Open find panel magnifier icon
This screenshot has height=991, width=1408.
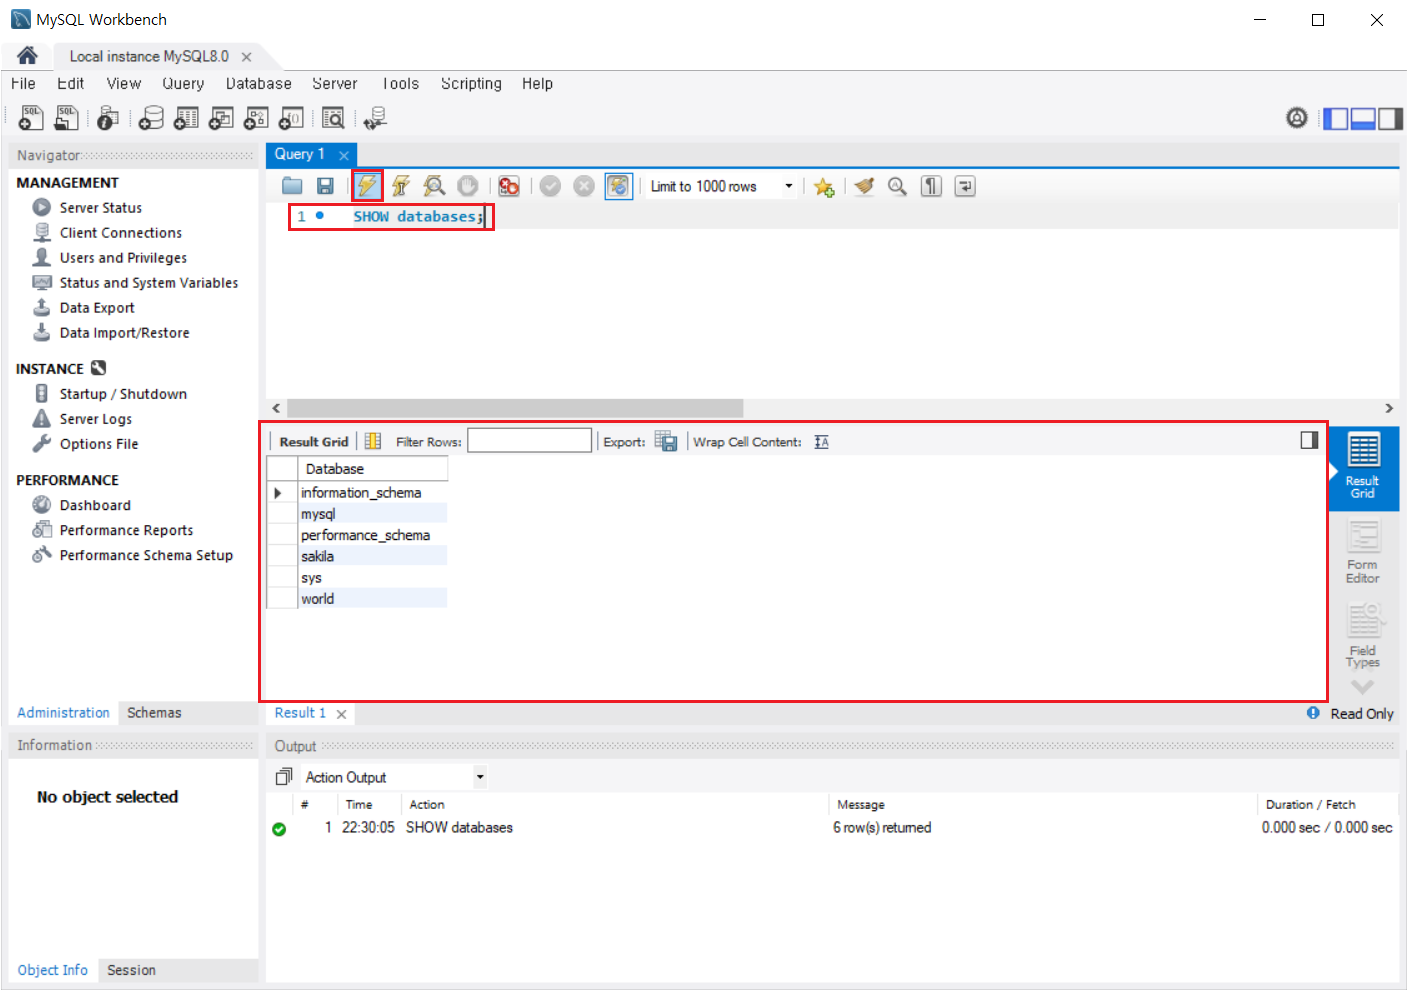coord(897,186)
